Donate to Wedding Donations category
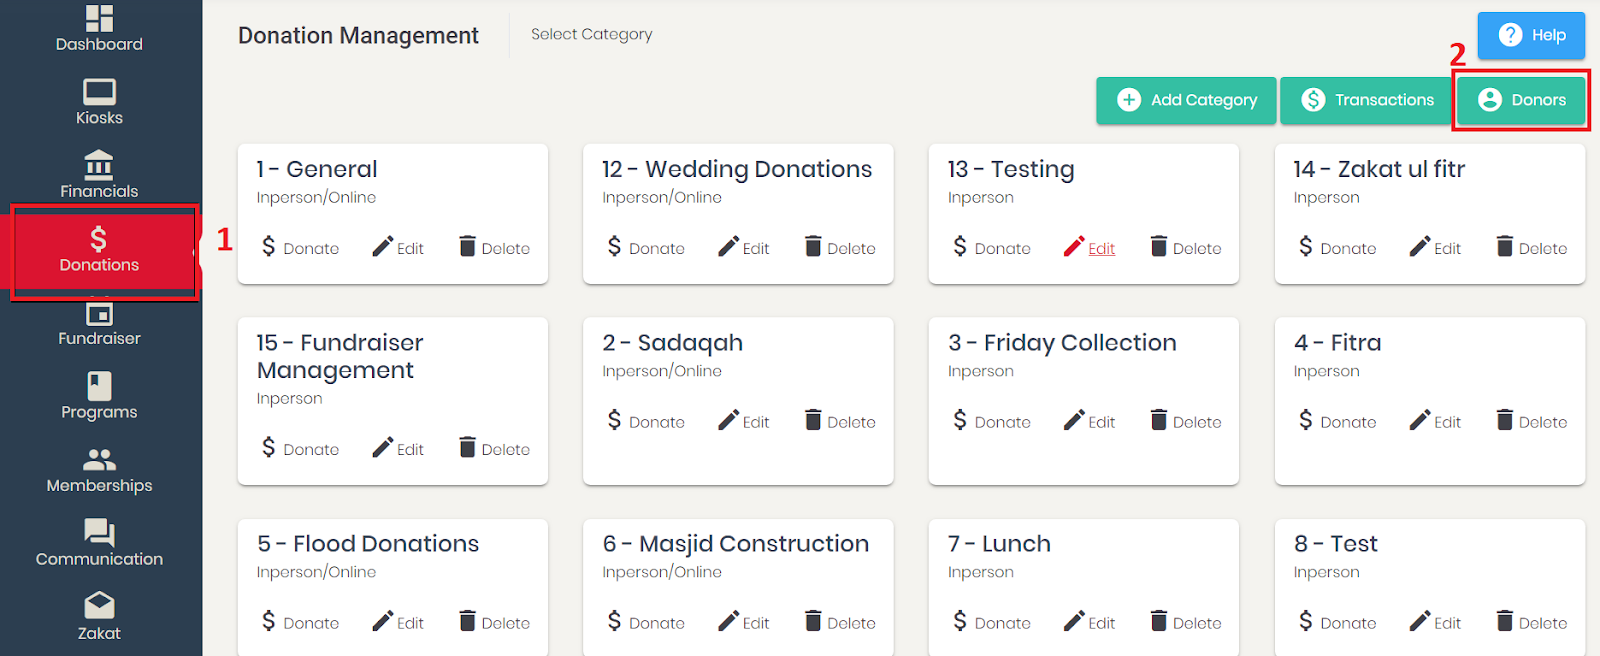Viewport: 1600px width, 656px height. (x=646, y=247)
